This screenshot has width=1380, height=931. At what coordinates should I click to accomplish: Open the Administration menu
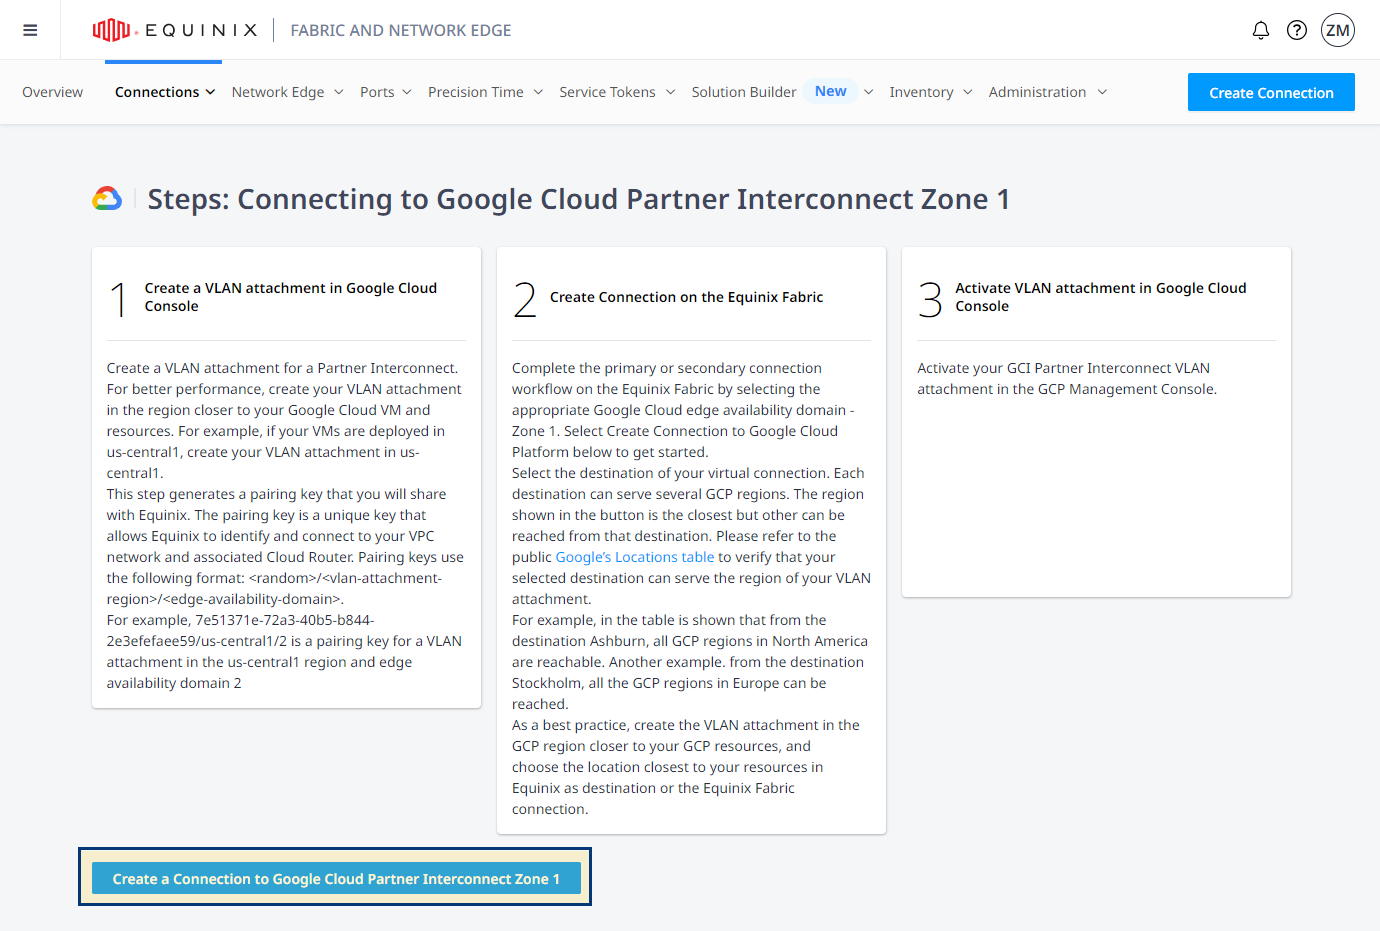coord(1037,92)
